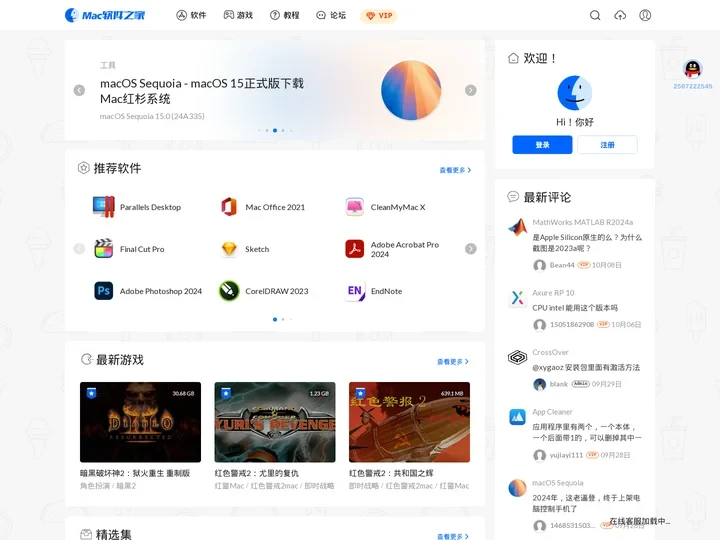
Task: Click App Cleaner comment icon
Action: click(518, 417)
